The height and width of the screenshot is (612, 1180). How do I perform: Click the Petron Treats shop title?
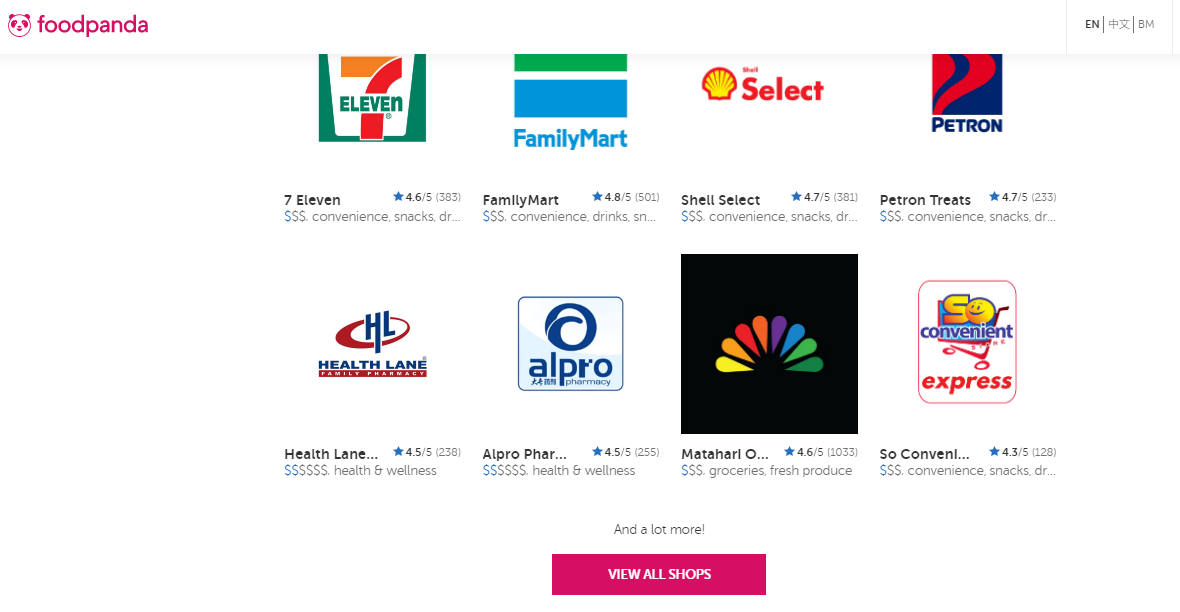[925, 200]
